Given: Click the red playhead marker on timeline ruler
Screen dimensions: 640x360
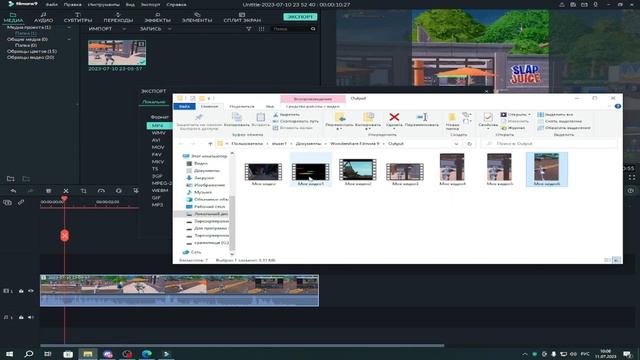Looking at the screenshot, I should 64,199.
